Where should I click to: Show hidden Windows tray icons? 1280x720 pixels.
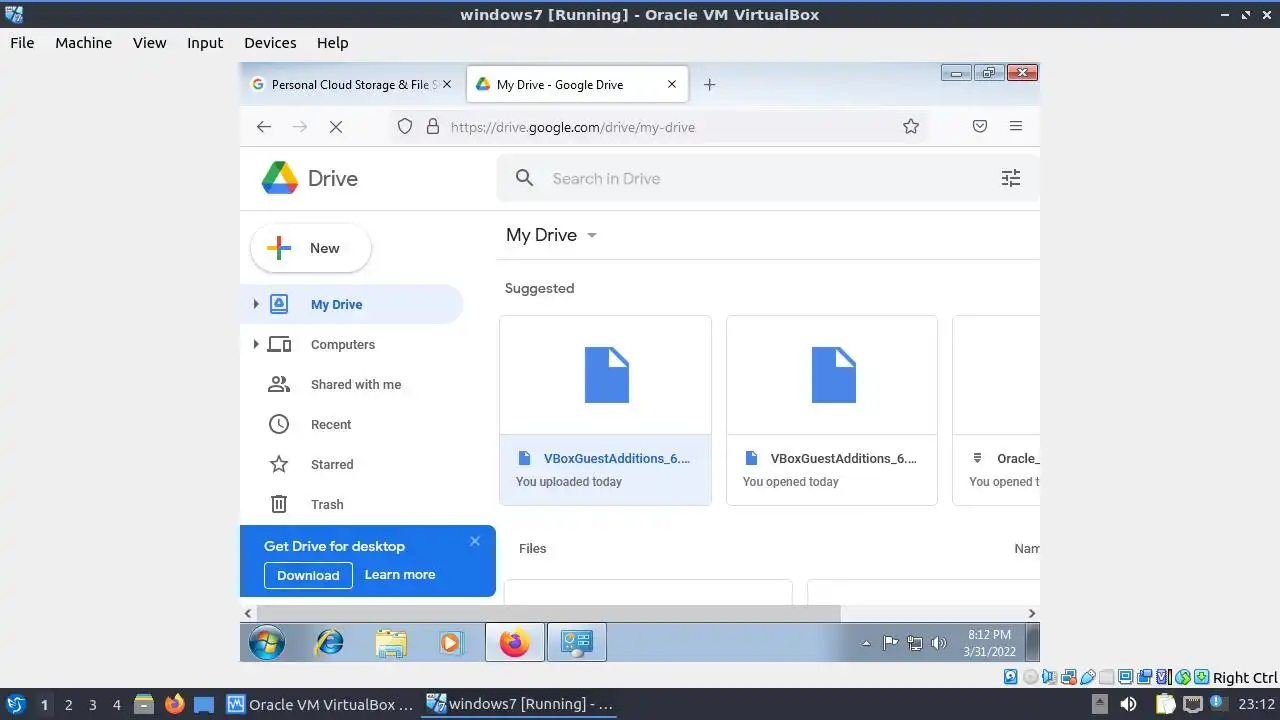coord(866,643)
